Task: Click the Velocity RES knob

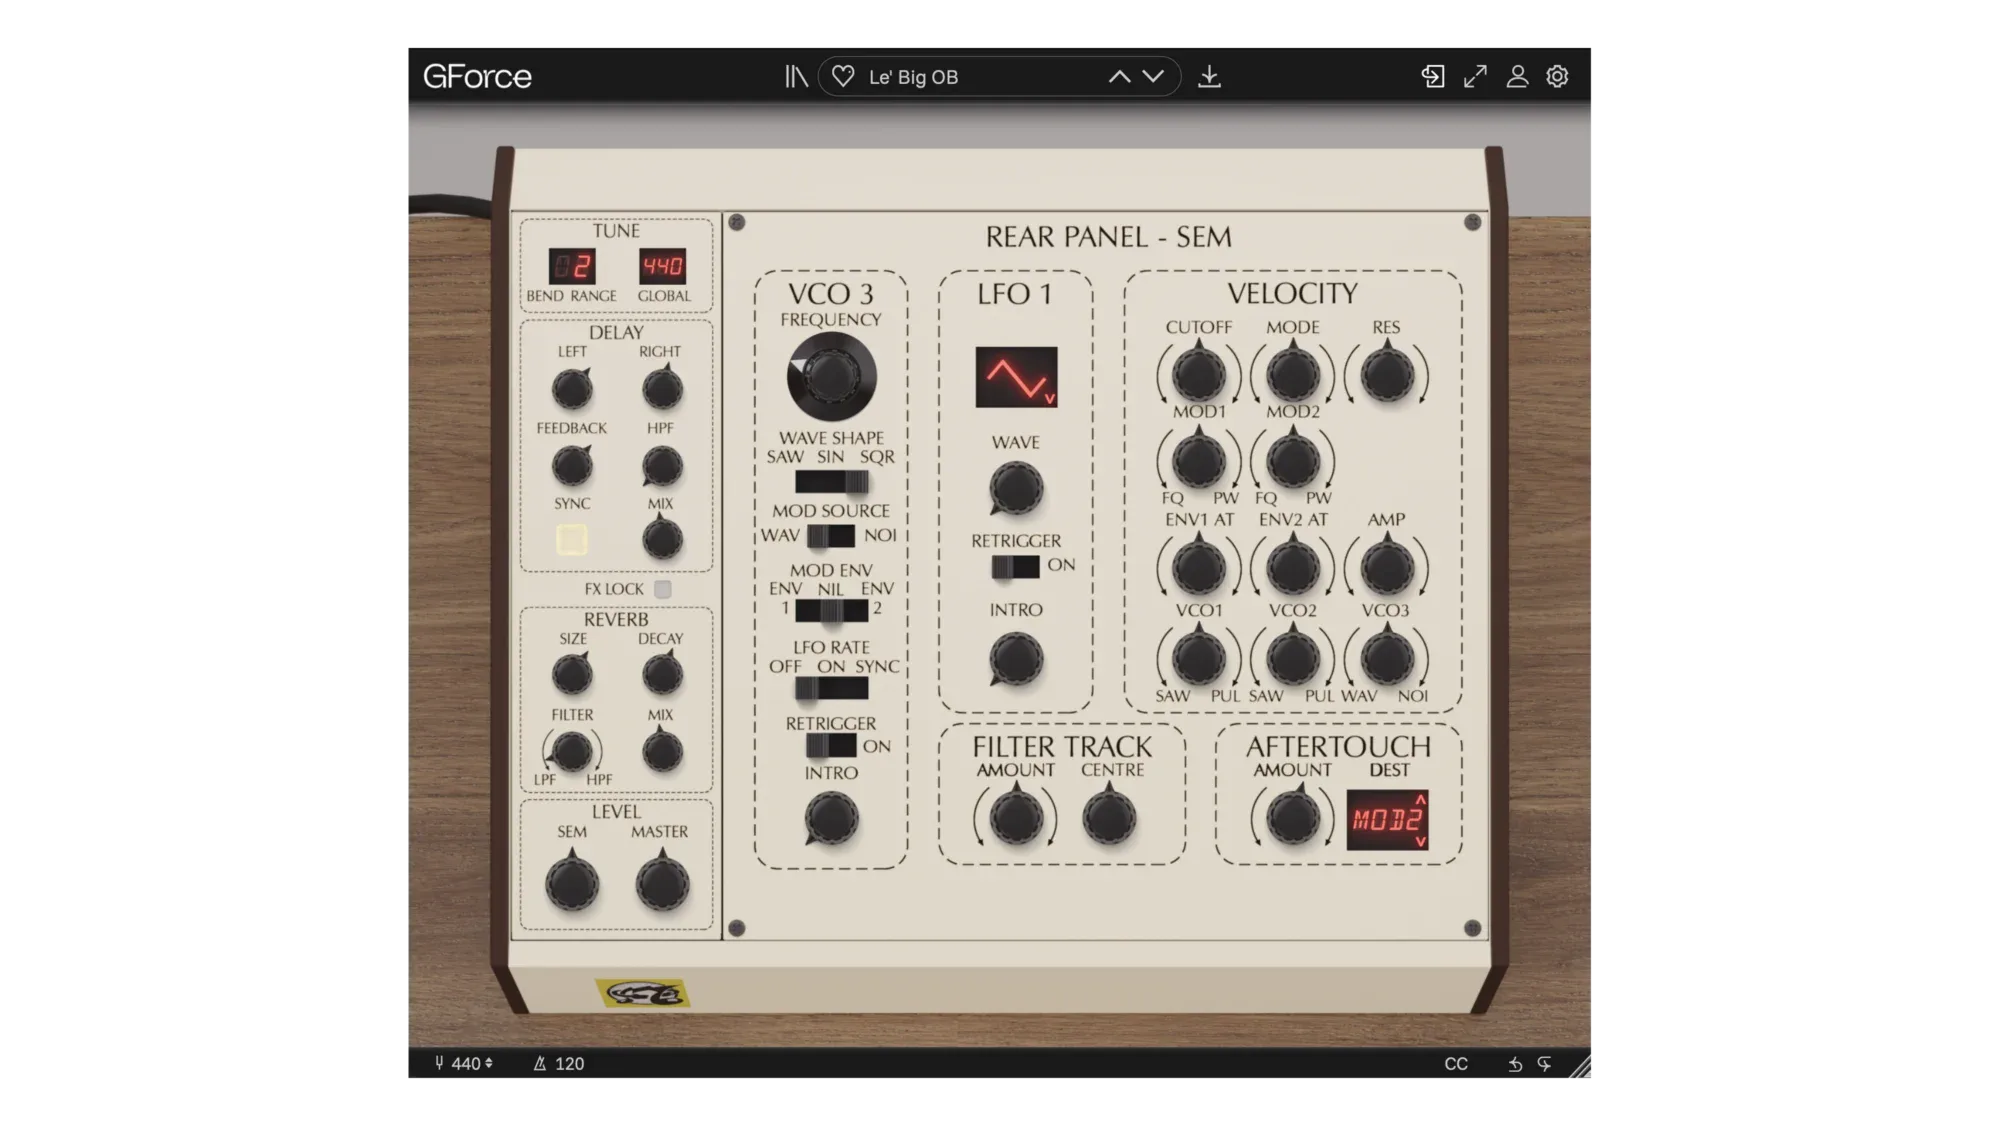Action: [1386, 374]
